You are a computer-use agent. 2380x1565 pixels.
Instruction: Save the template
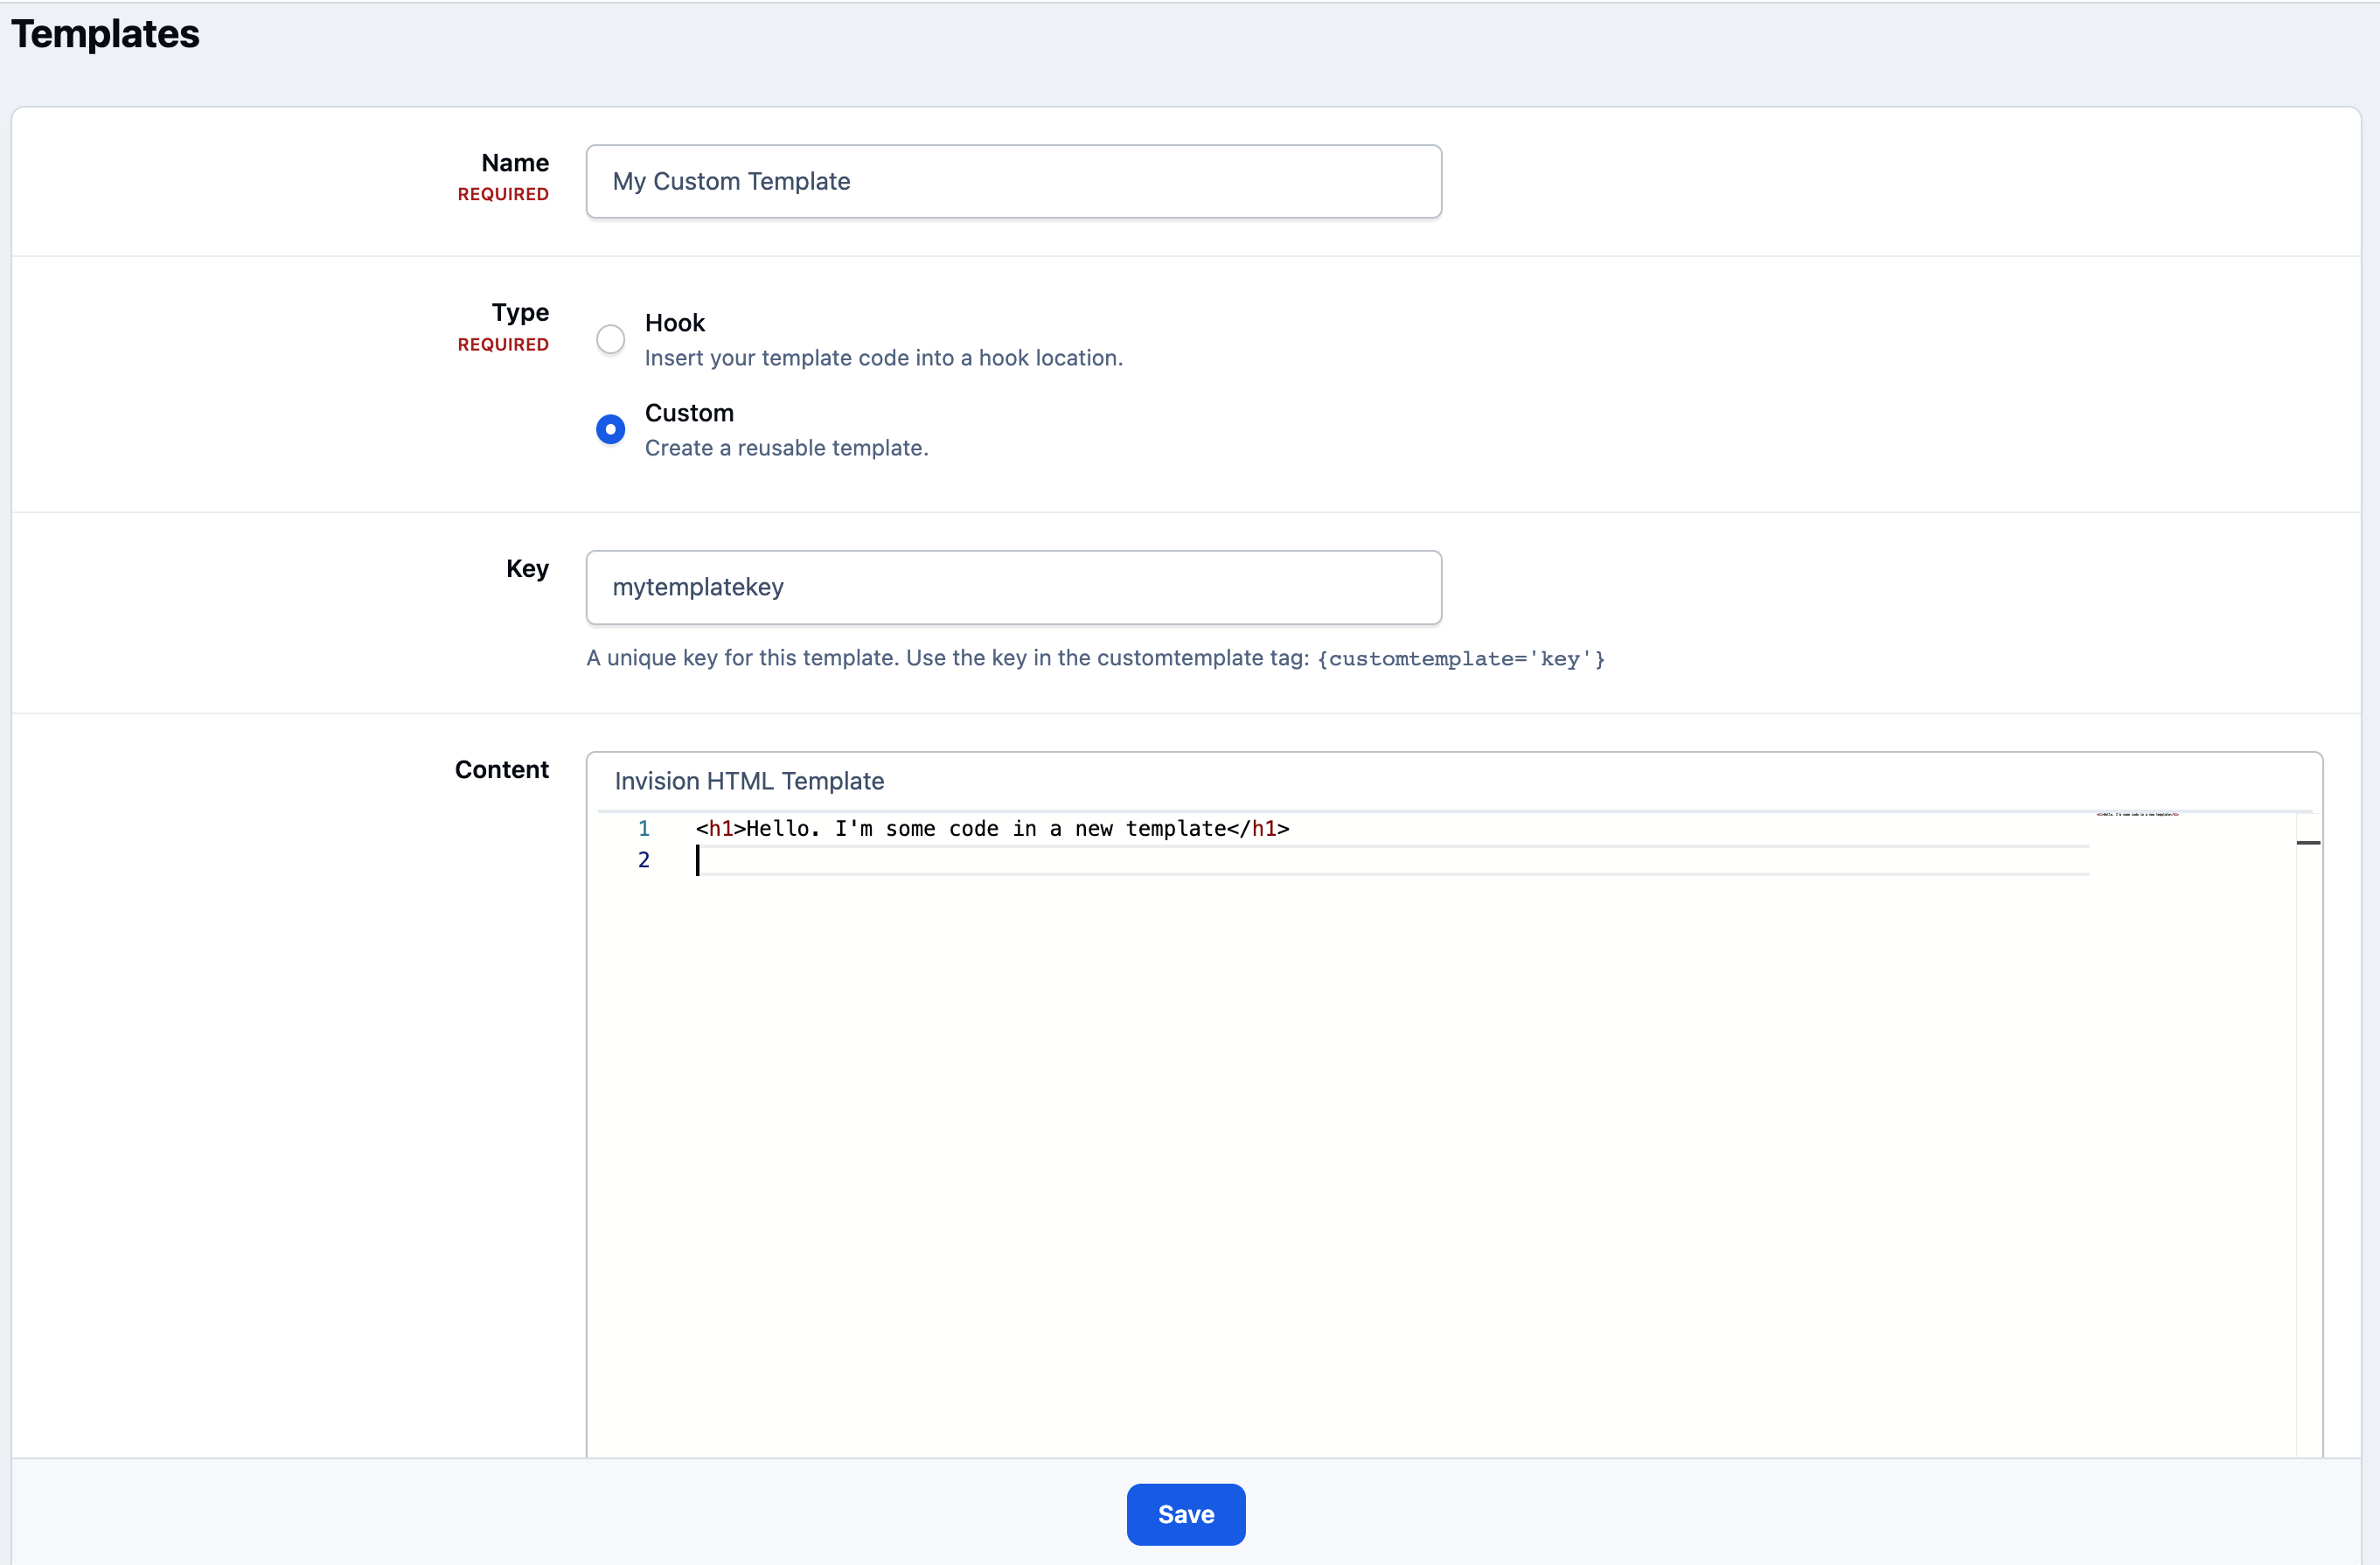click(1185, 1514)
